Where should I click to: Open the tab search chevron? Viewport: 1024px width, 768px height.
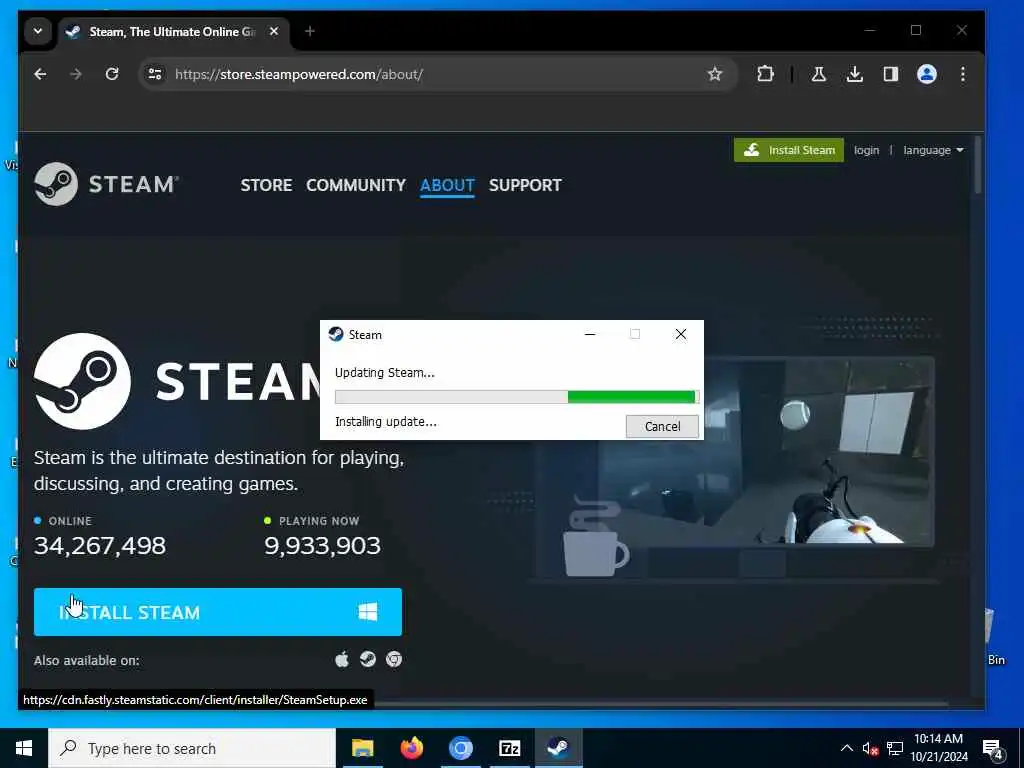(x=38, y=31)
